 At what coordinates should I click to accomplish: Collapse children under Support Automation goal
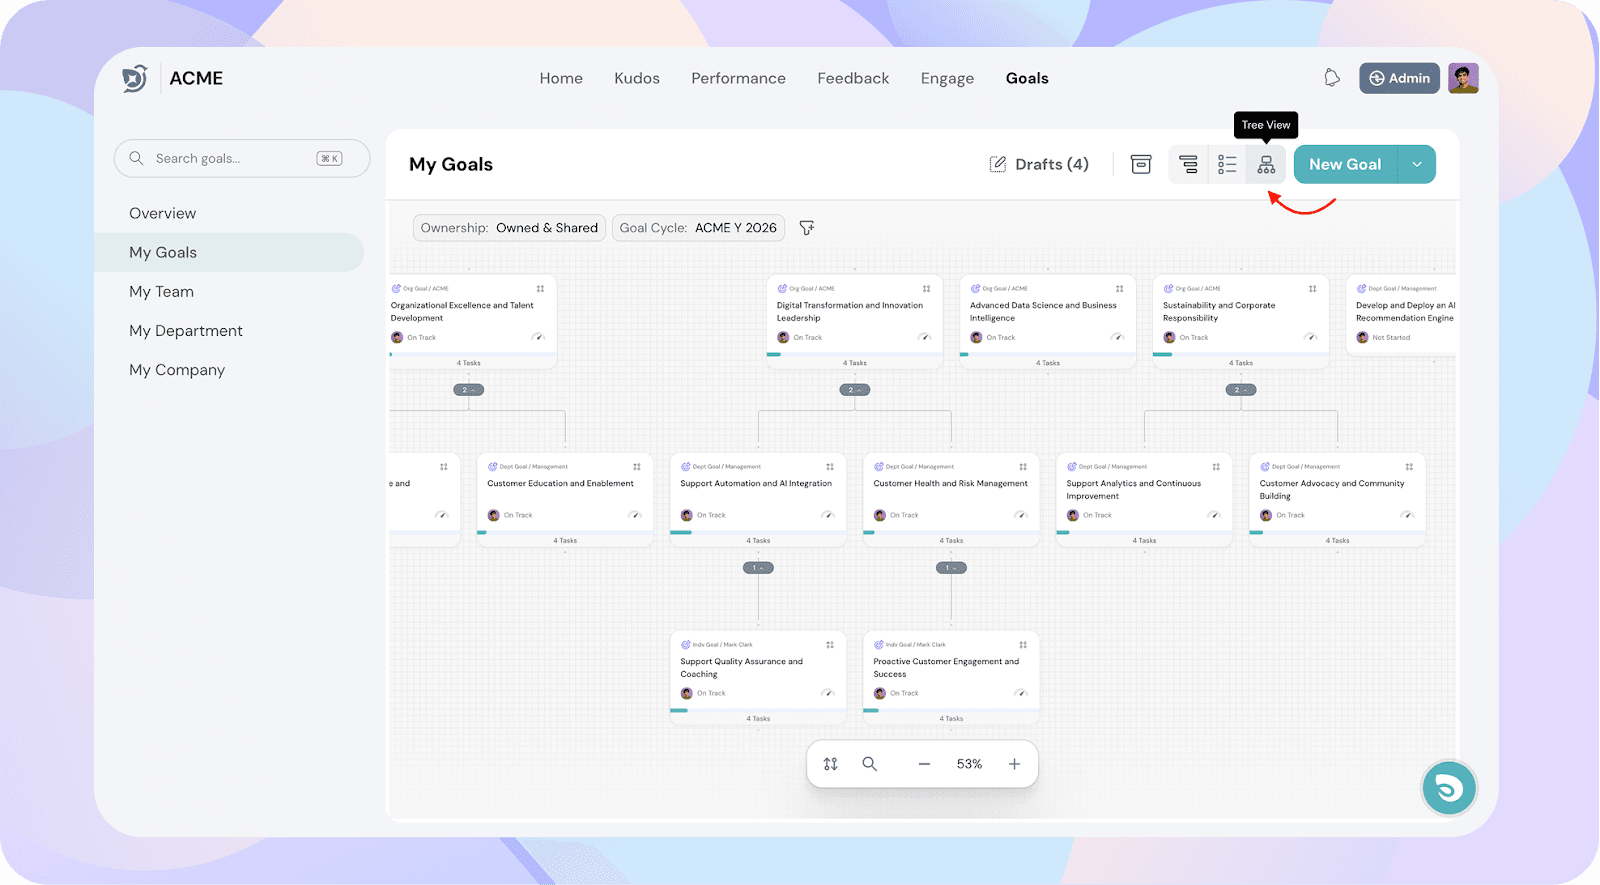[x=758, y=568]
